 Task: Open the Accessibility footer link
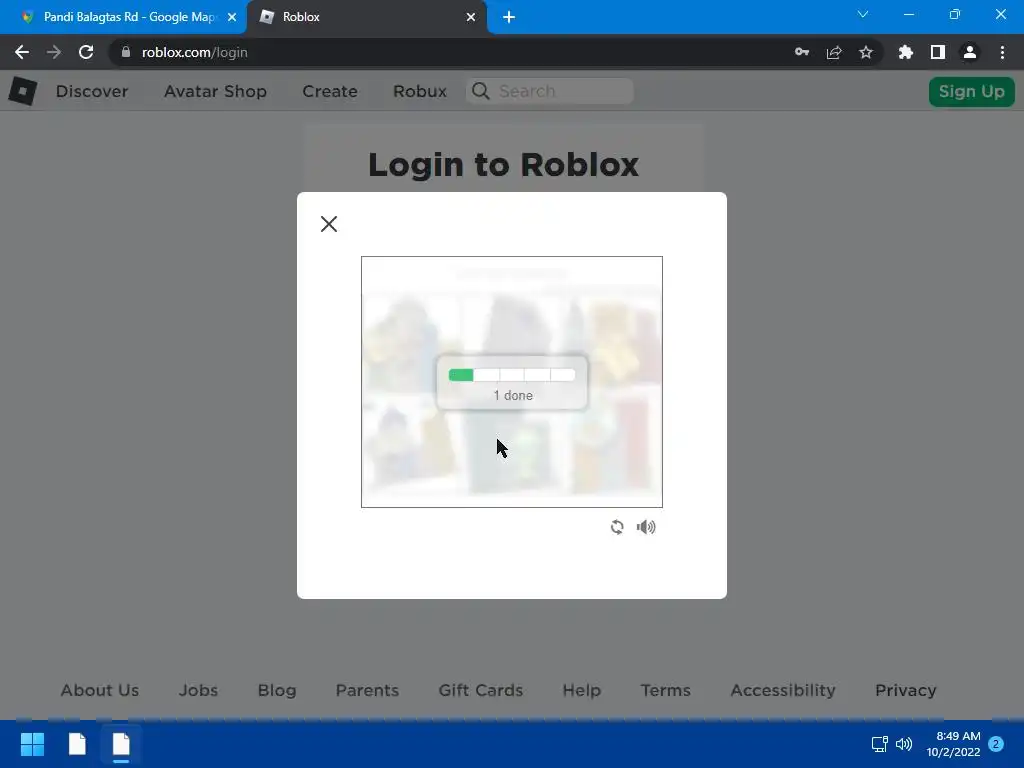click(783, 690)
